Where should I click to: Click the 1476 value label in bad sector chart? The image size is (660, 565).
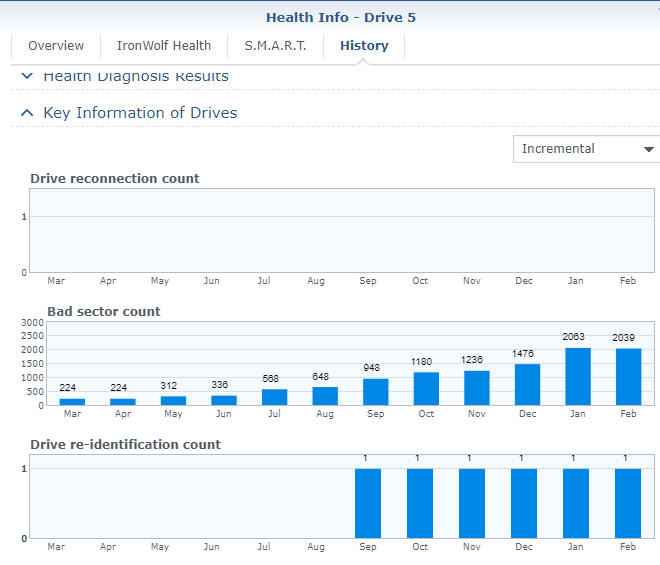[523, 354]
